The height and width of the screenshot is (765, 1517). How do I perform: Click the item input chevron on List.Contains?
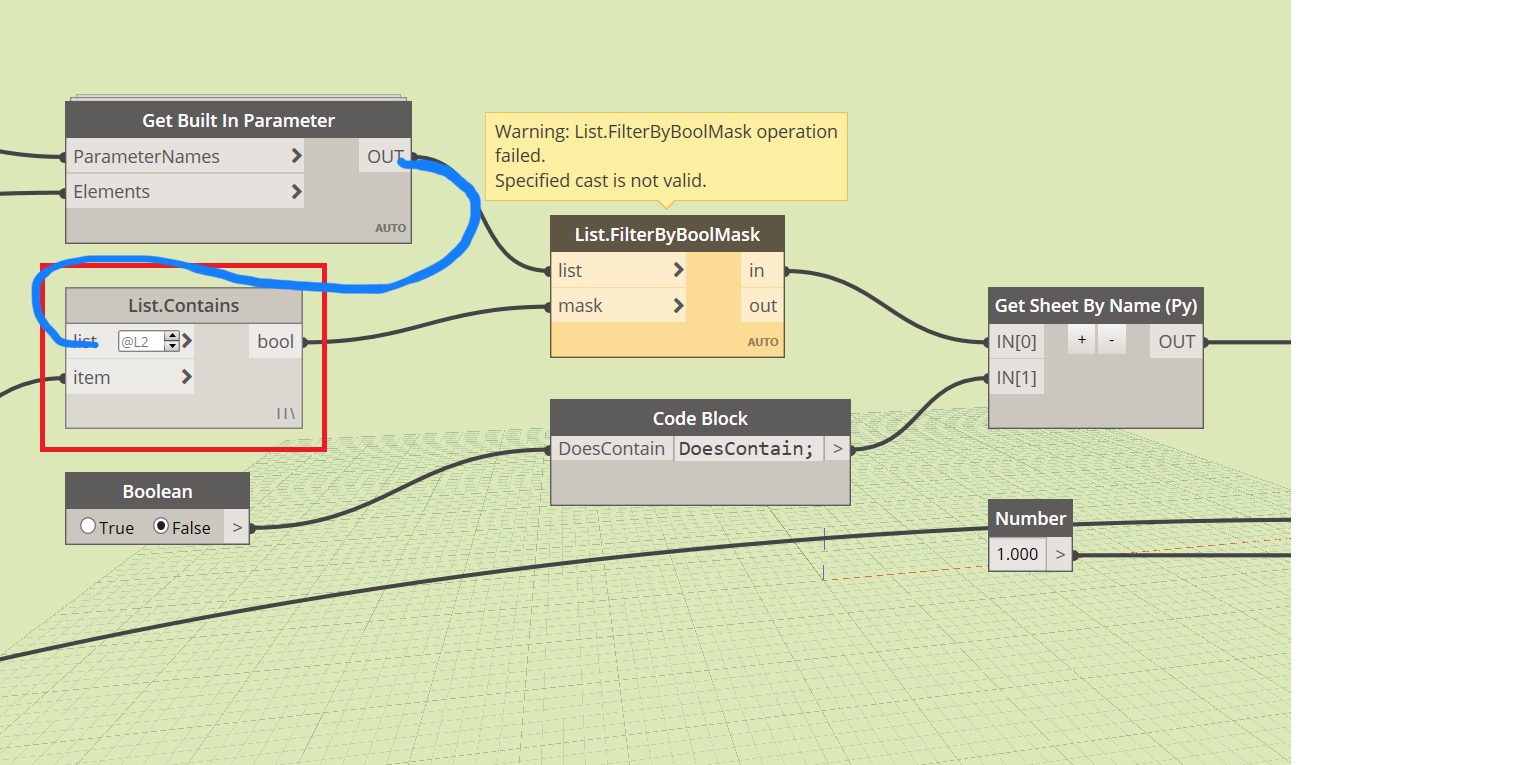click(187, 377)
